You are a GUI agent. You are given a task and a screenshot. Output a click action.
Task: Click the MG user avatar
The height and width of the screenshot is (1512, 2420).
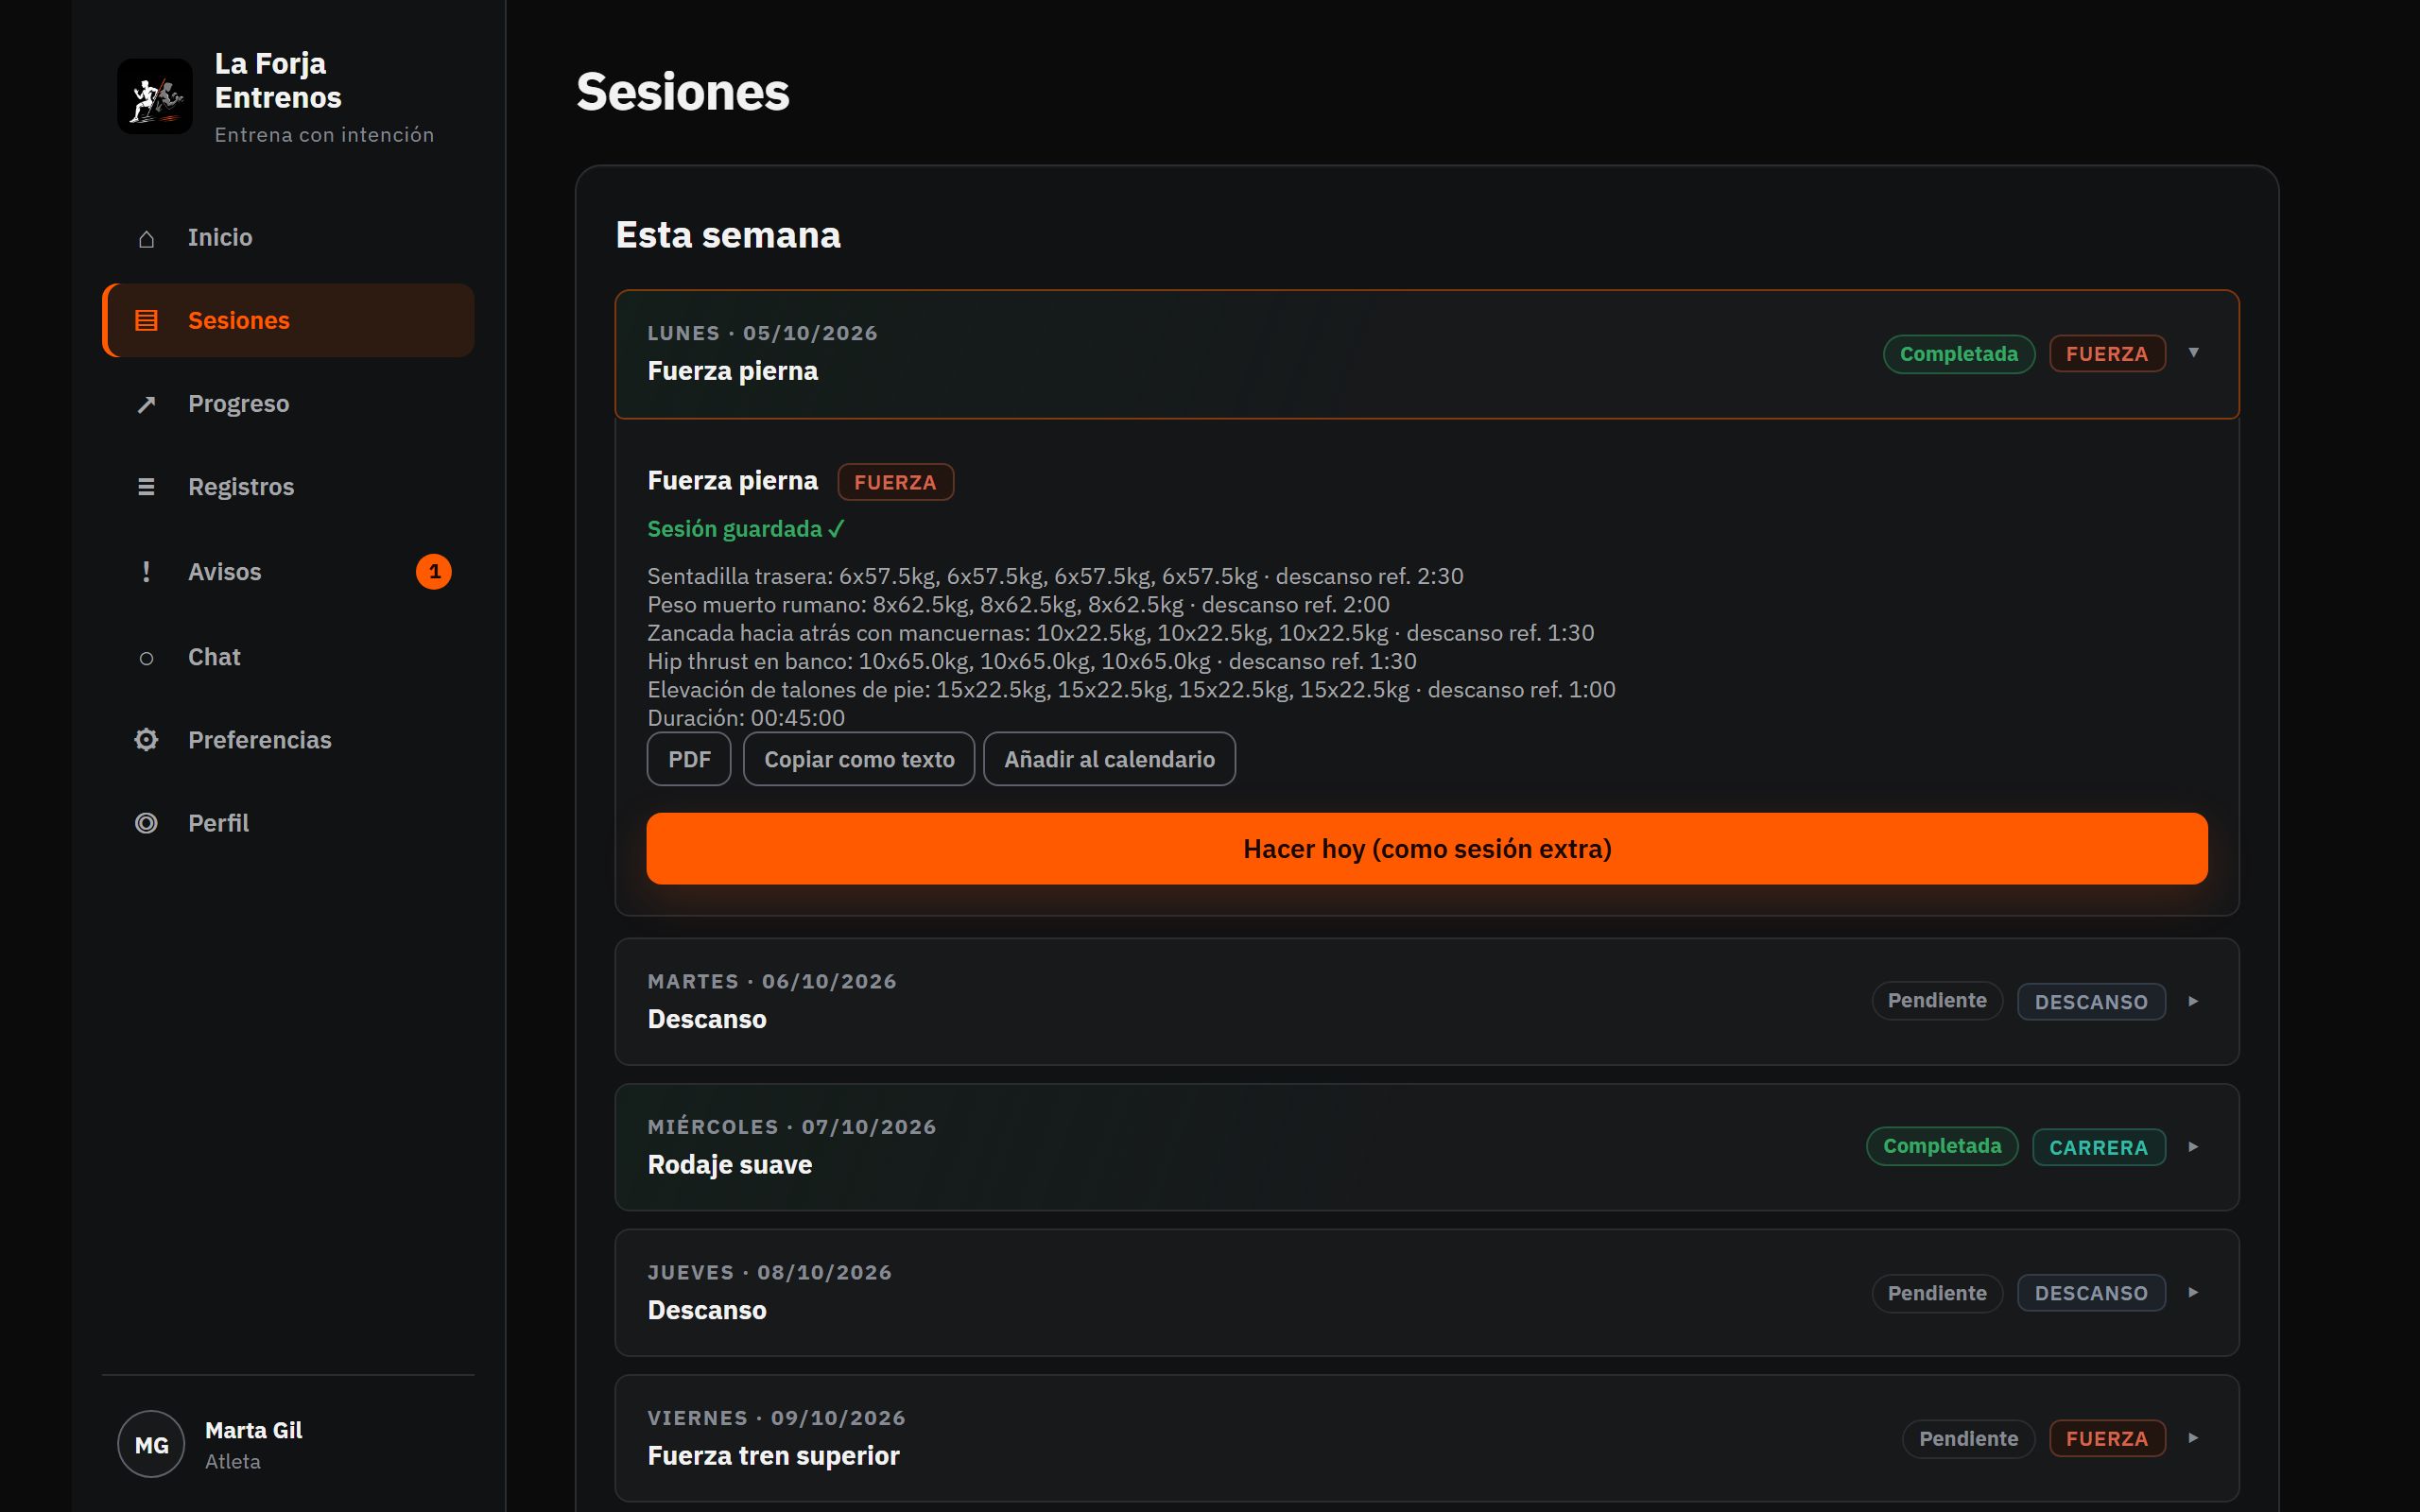point(151,1444)
